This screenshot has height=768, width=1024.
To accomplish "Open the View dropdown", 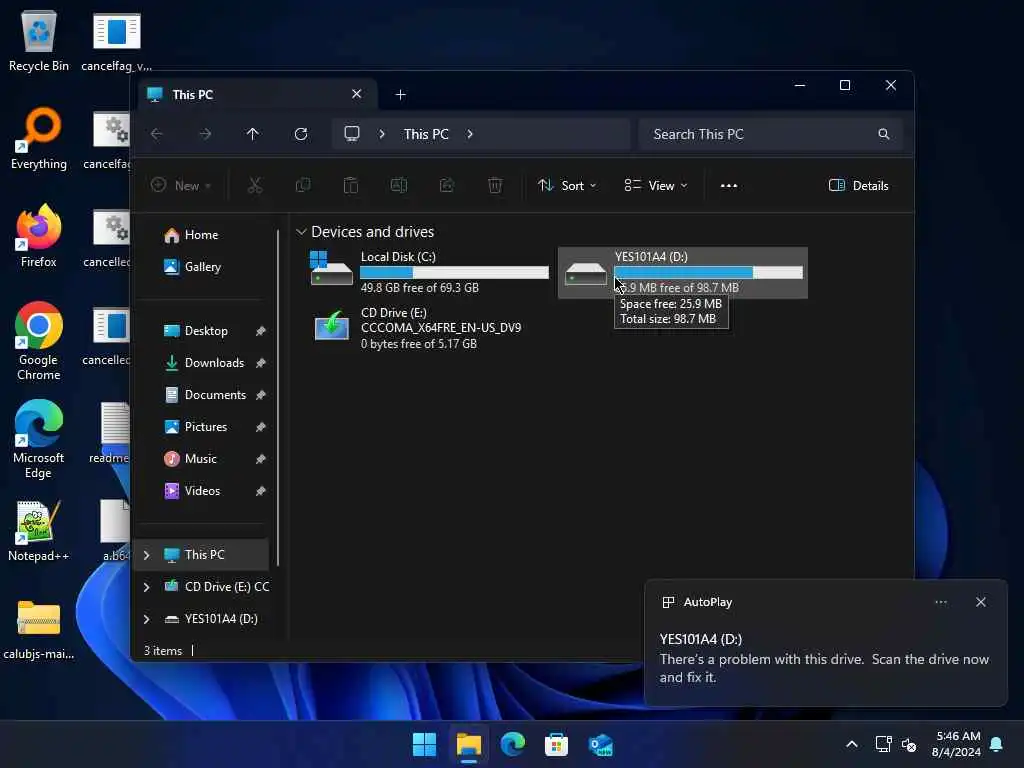I will coord(656,185).
